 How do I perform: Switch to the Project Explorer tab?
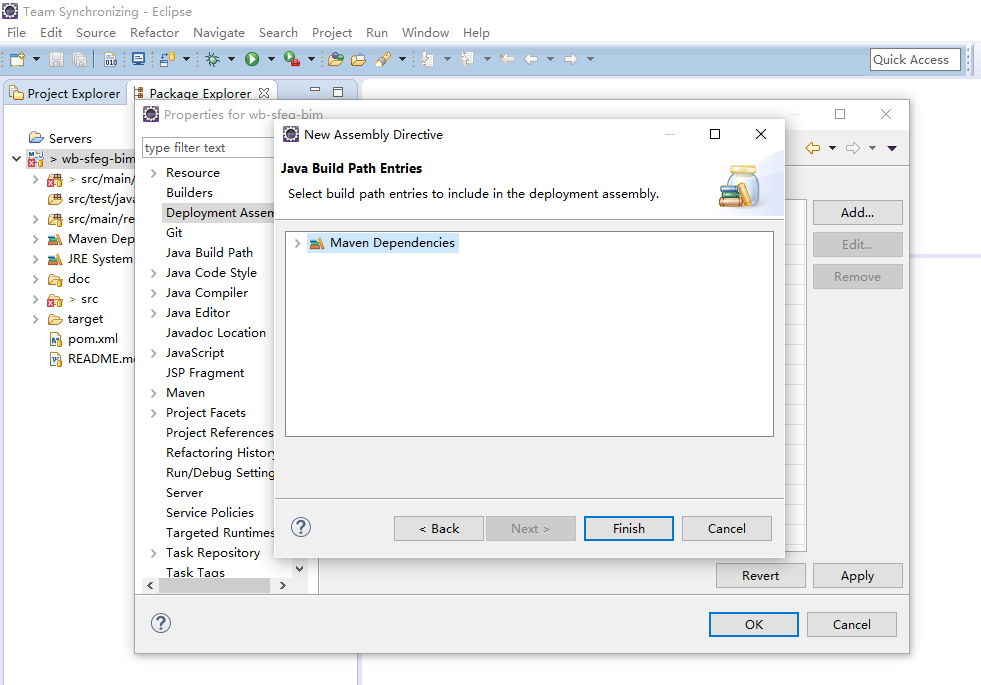pyautogui.click(x=65, y=93)
